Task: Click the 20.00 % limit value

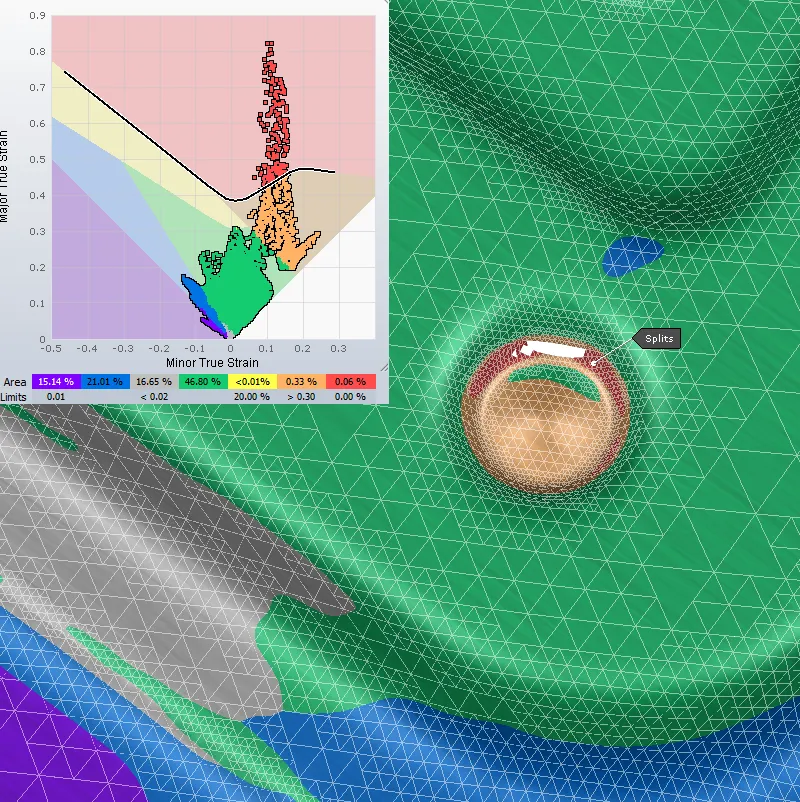Action: pos(251,397)
